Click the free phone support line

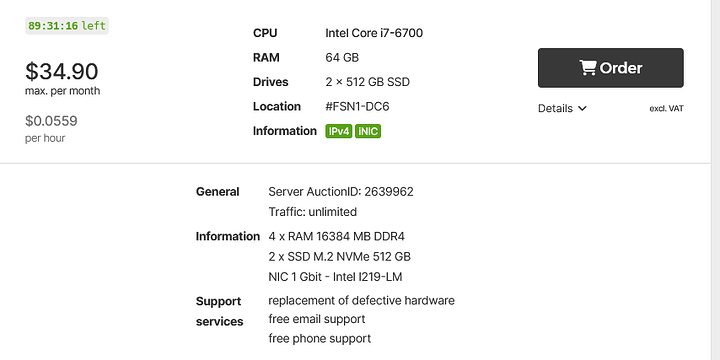pyautogui.click(x=320, y=339)
